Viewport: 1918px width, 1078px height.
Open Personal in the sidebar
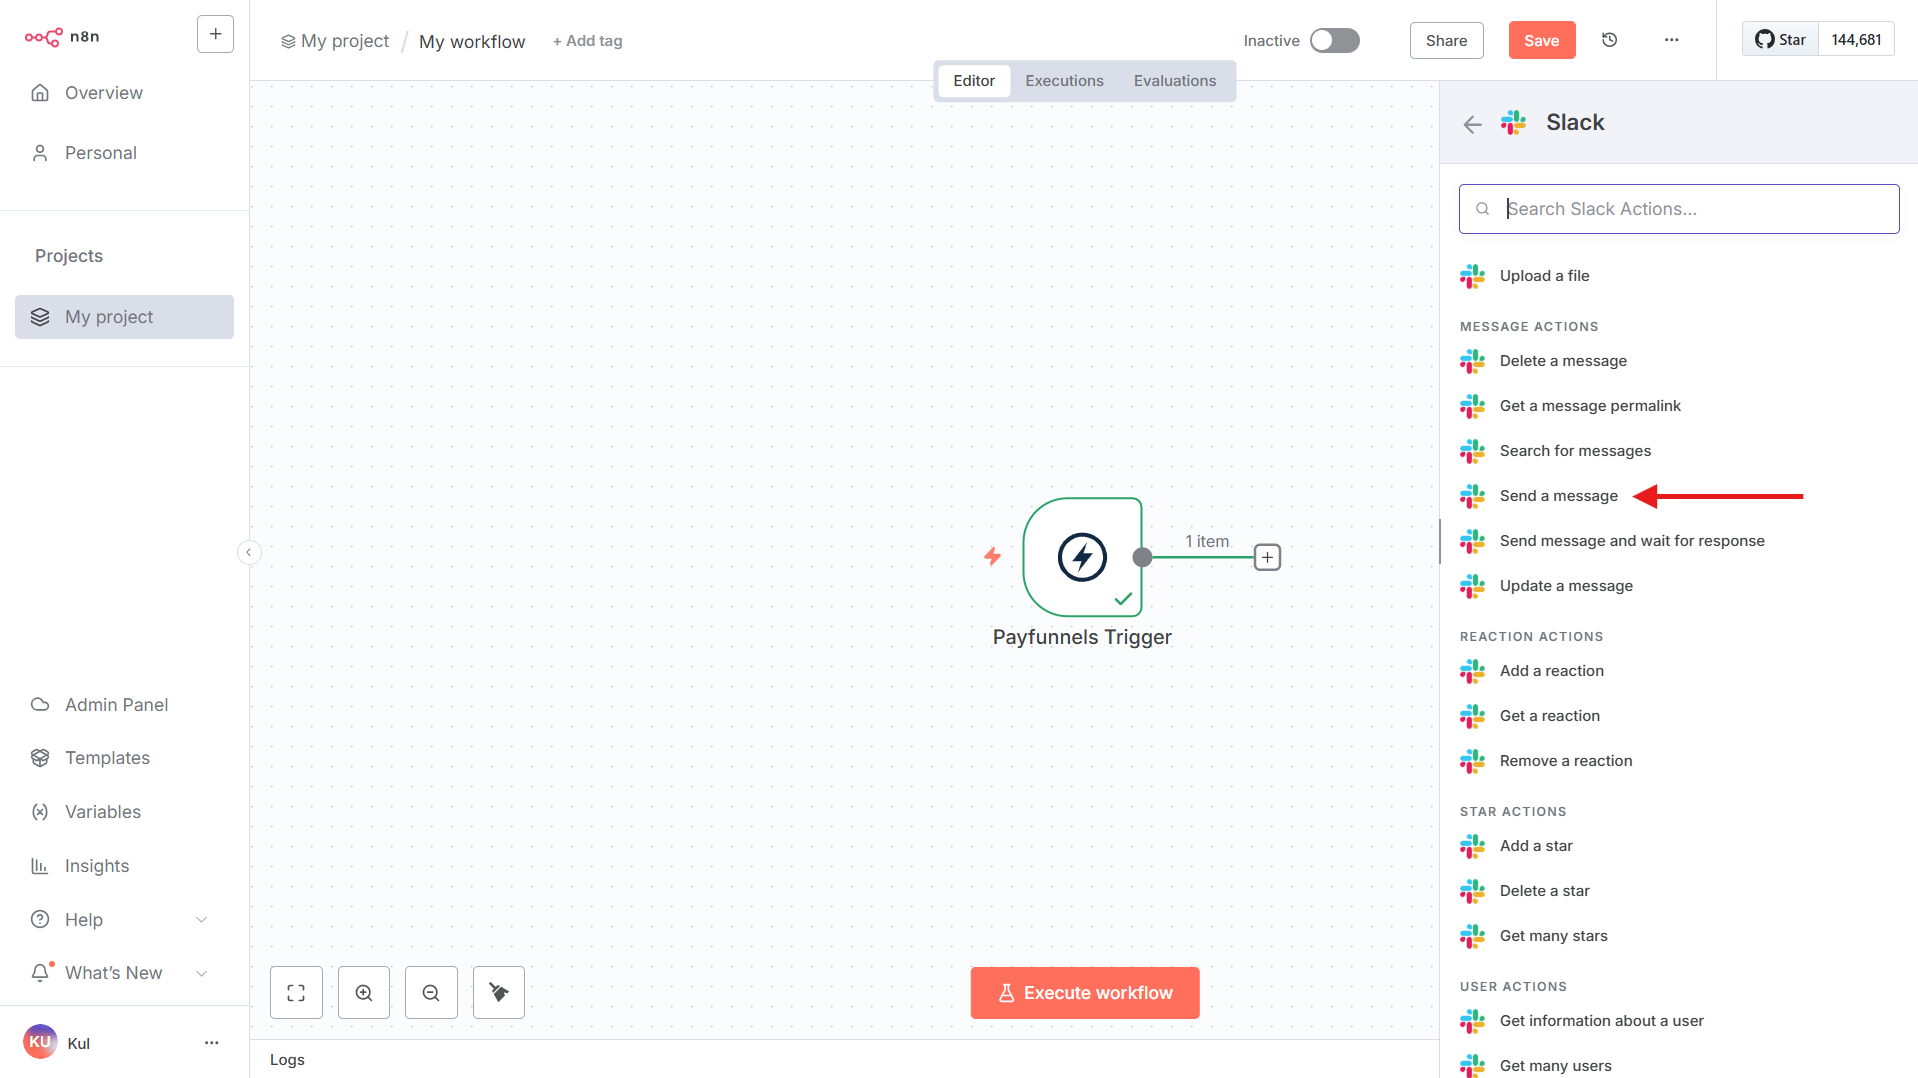coord(124,153)
